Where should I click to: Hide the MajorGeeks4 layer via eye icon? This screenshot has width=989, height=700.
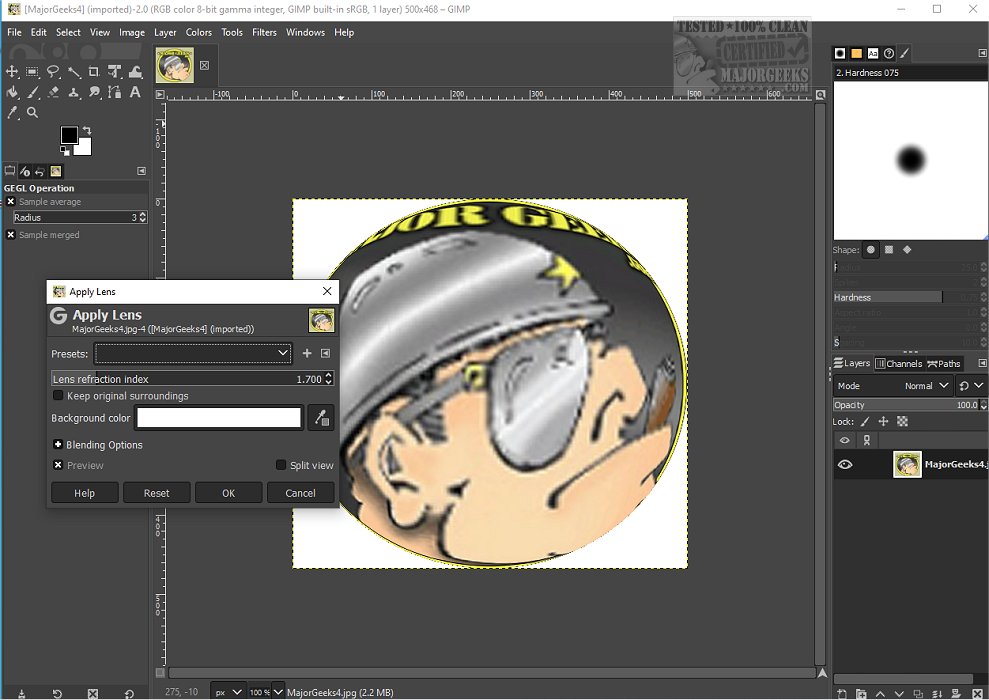(x=845, y=465)
